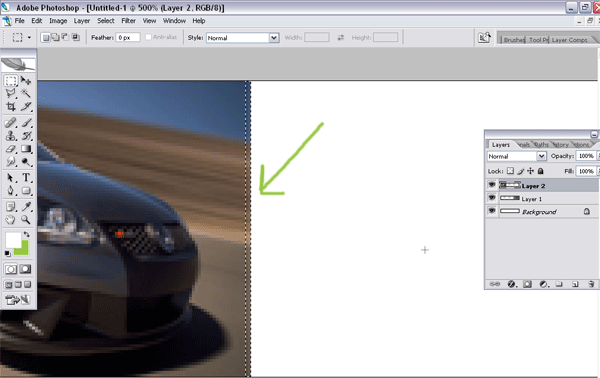The height and width of the screenshot is (378, 600).
Task: Switch to the Layers tab
Action: (x=501, y=145)
